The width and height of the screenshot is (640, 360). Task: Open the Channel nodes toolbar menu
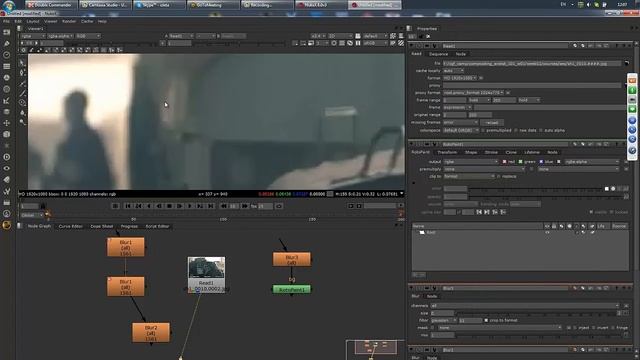point(7,66)
